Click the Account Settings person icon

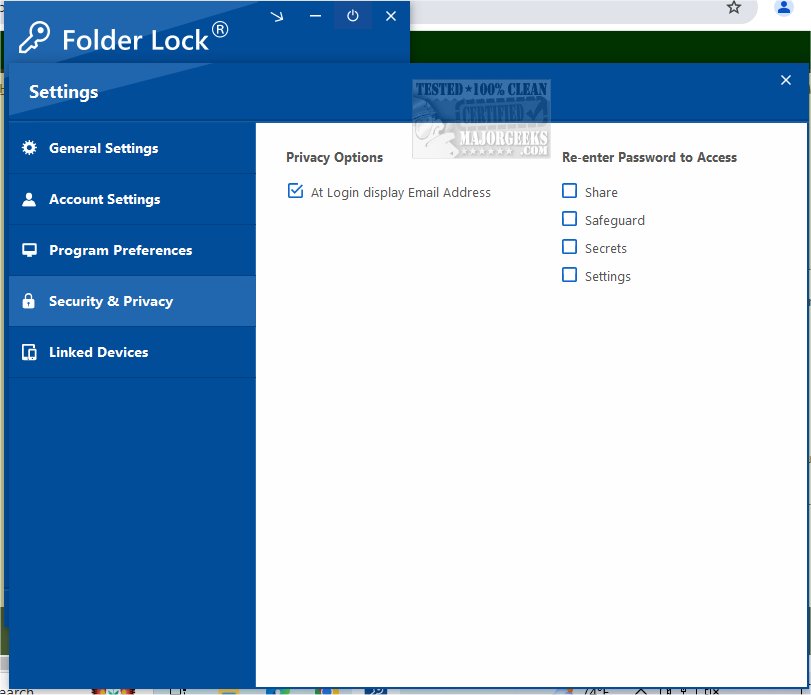29,199
